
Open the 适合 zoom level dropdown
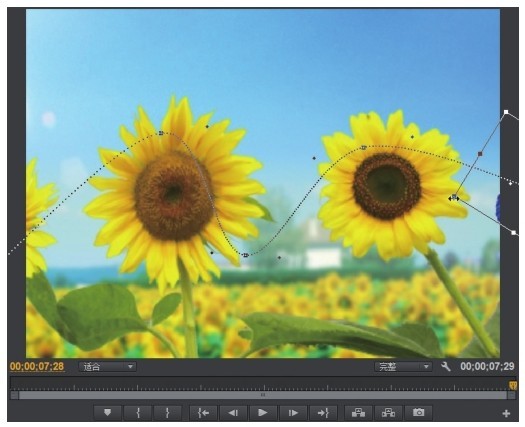107,367
